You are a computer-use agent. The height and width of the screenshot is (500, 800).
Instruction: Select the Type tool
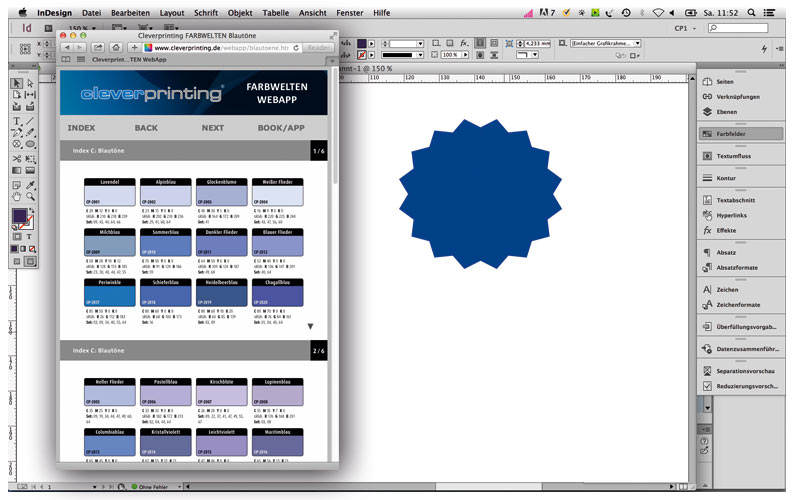pos(17,121)
